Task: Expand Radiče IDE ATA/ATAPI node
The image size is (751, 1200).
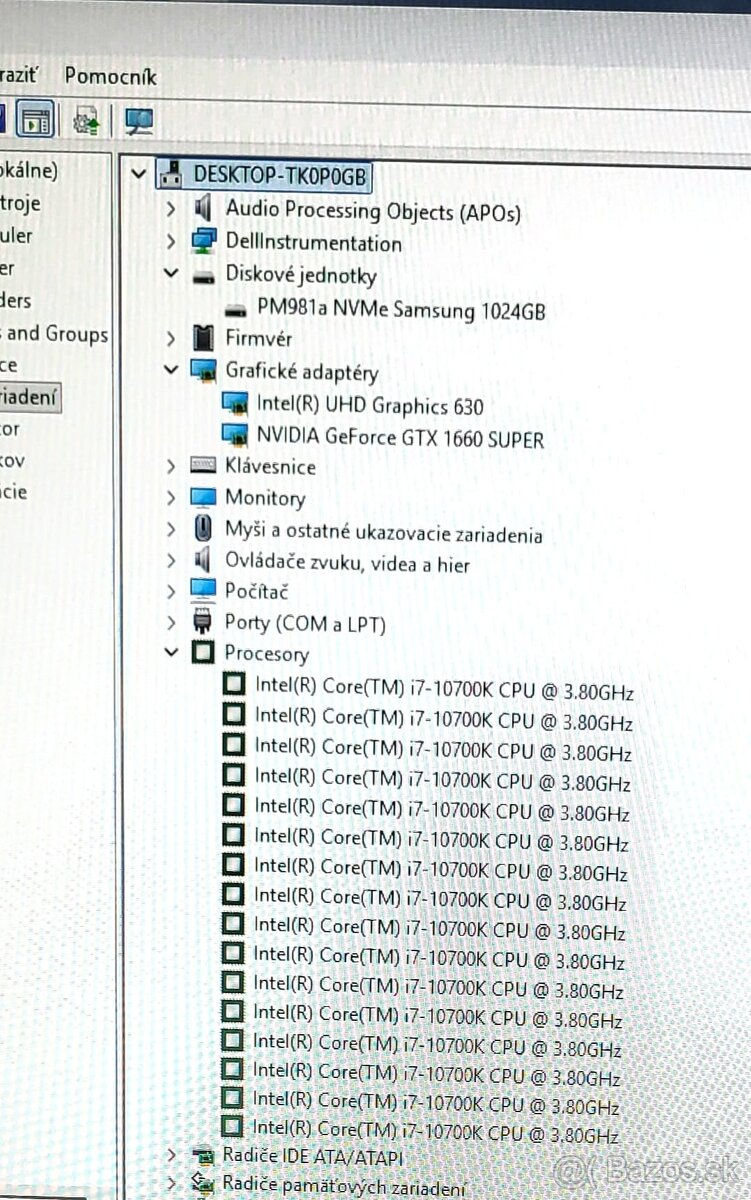Action: pyautogui.click(x=171, y=1156)
